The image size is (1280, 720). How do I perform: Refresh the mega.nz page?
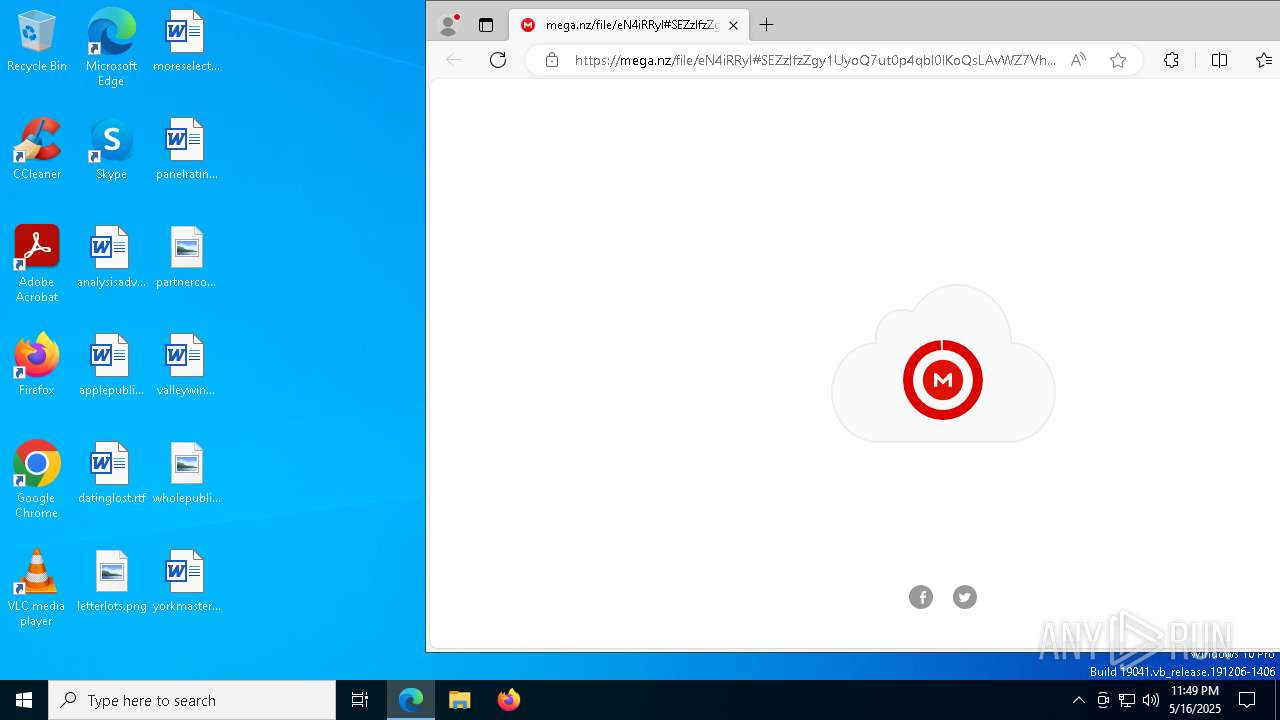(x=498, y=60)
